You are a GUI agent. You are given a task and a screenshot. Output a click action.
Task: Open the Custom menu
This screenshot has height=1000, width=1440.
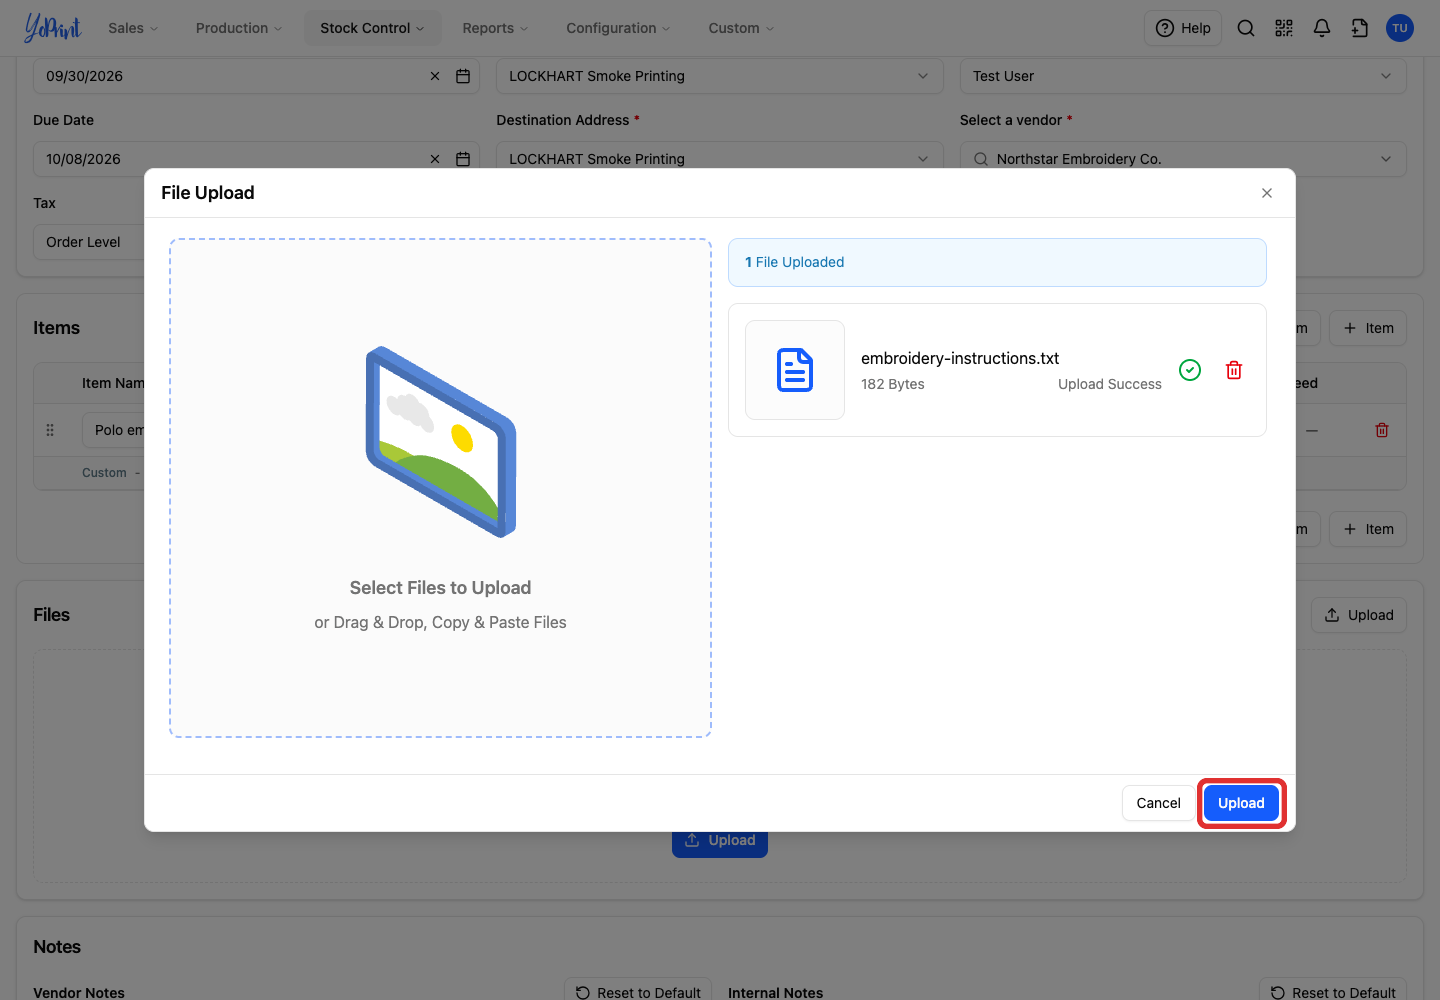[741, 28]
